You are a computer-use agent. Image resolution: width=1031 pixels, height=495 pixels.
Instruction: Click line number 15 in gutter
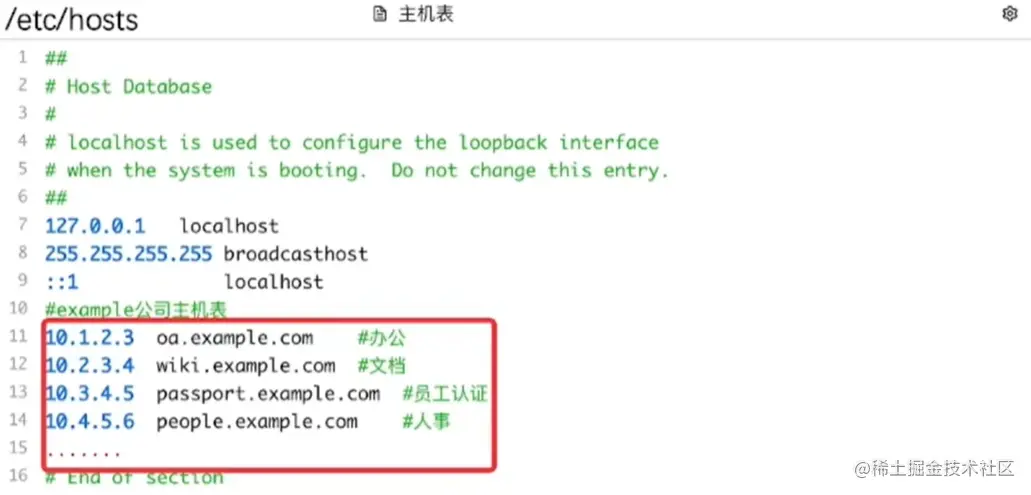[x=18, y=448]
